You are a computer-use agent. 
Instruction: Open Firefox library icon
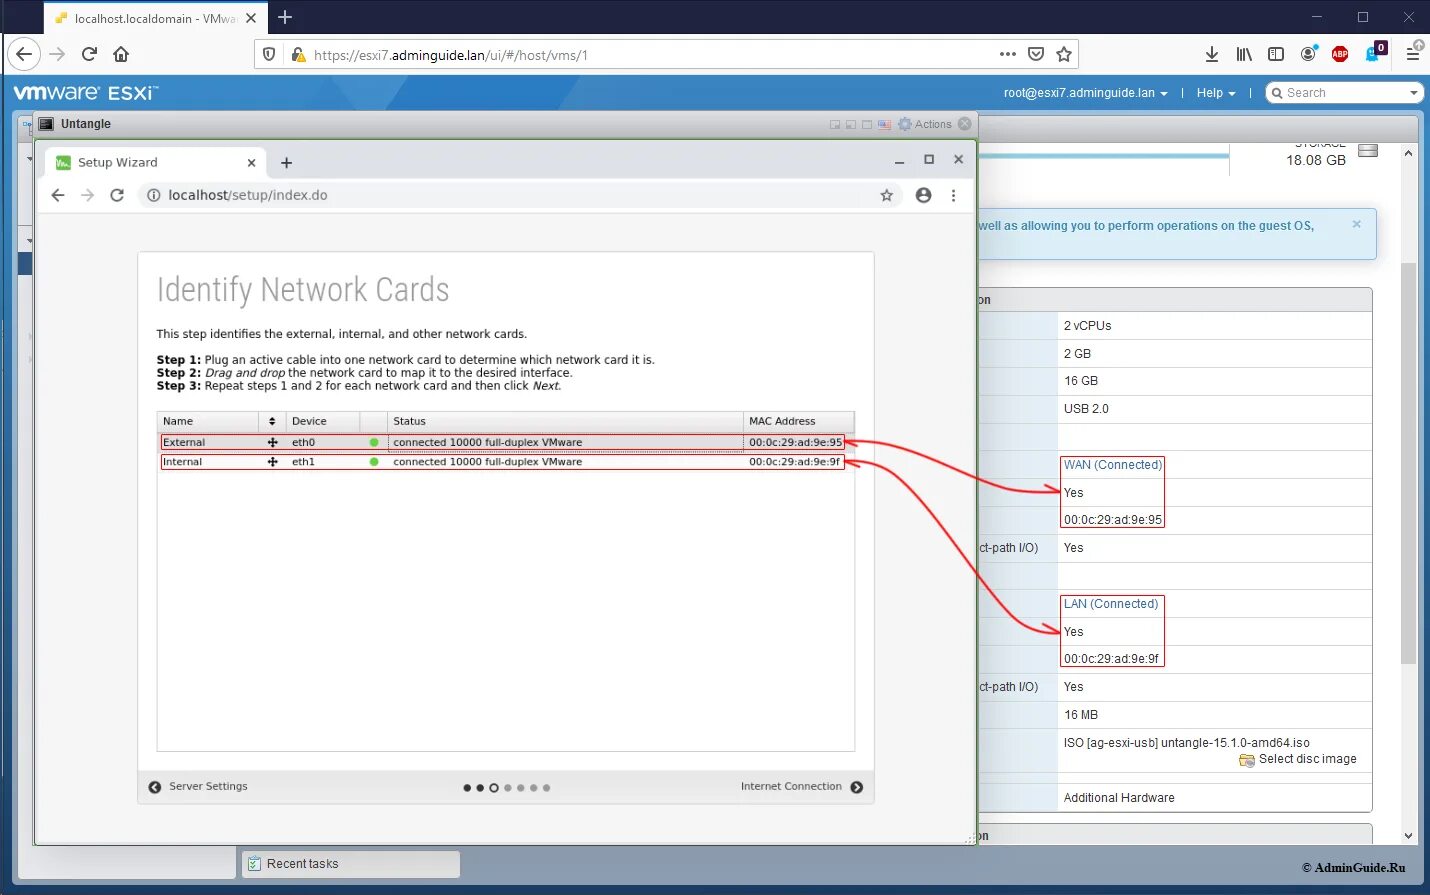[x=1244, y=54]
